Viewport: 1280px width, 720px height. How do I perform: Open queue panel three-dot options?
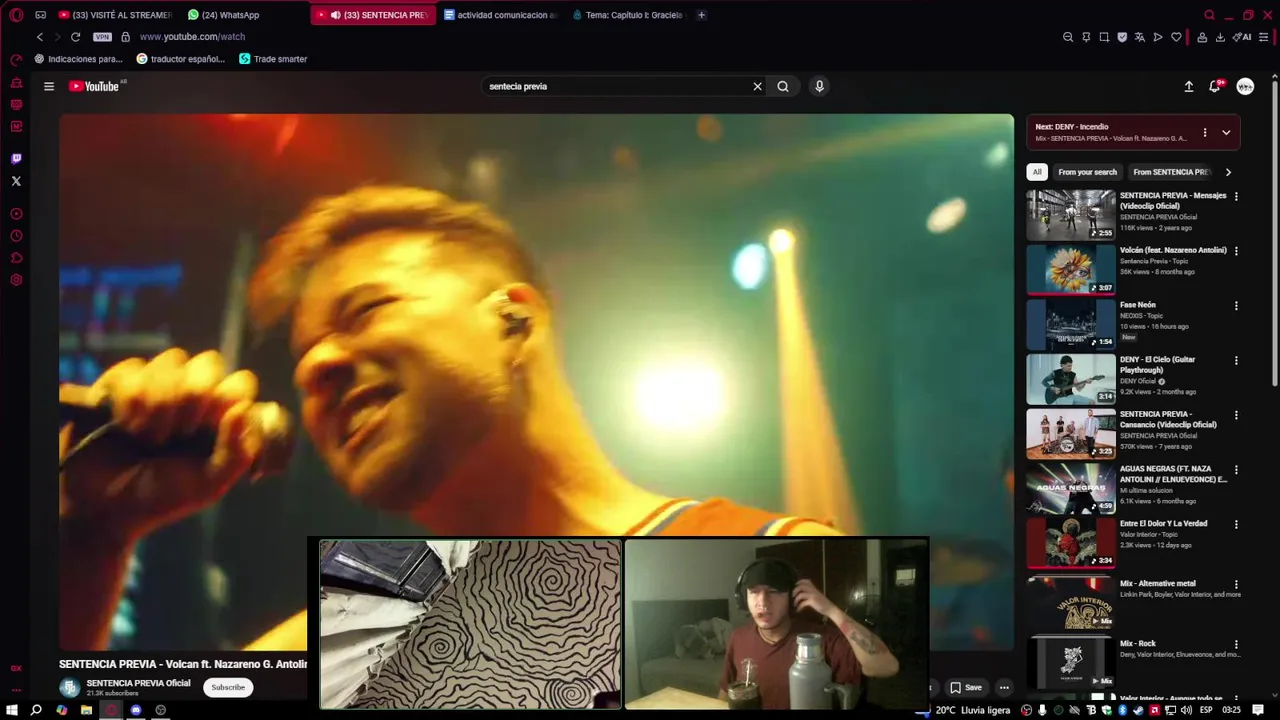[1204, 132]
